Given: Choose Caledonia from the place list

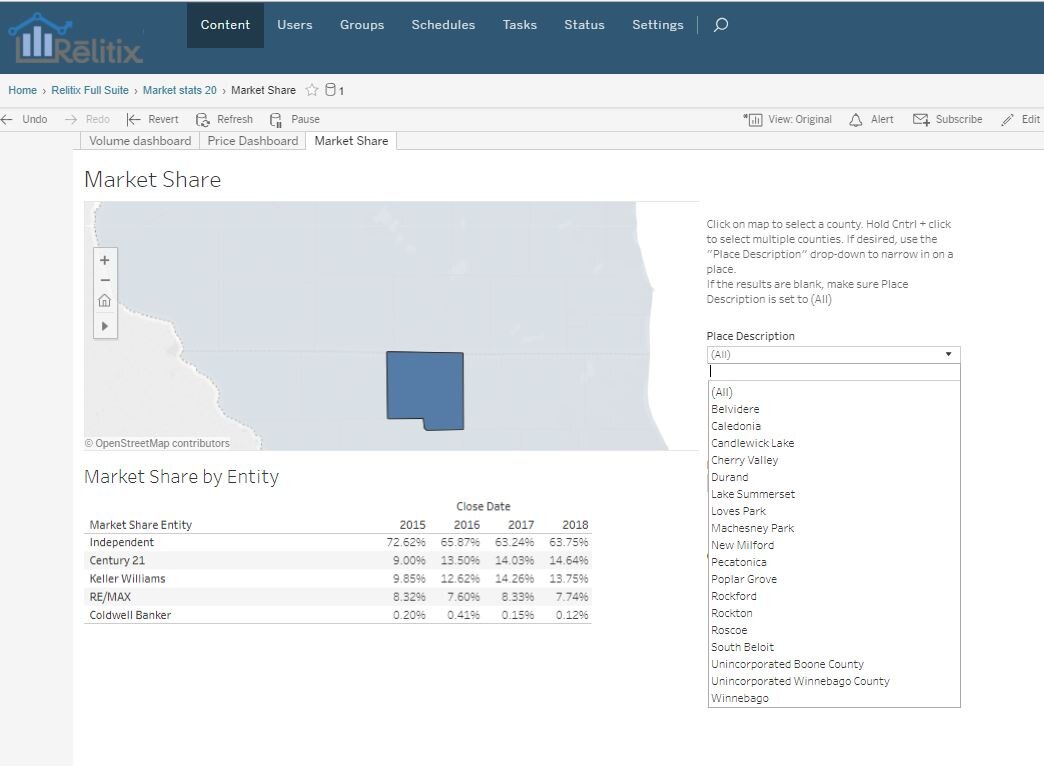Looking at the screenshot, I should click(x=736, y=426).
